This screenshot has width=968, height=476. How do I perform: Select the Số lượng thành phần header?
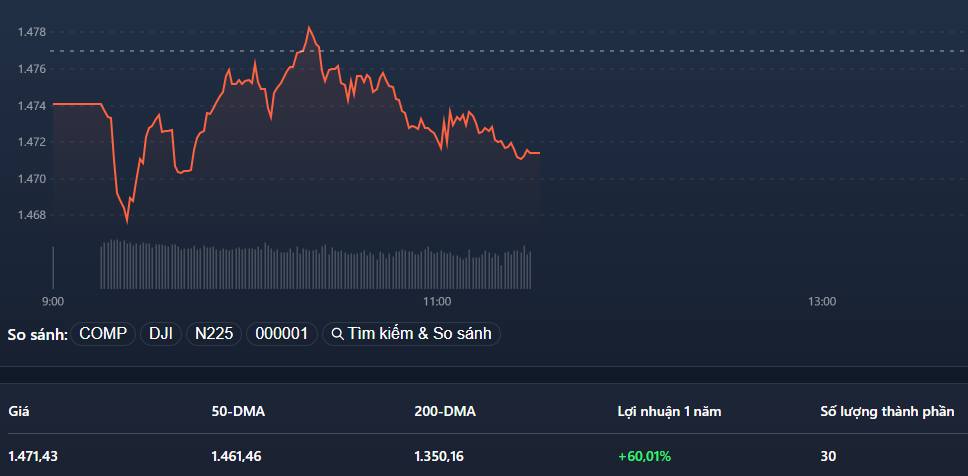886,411
